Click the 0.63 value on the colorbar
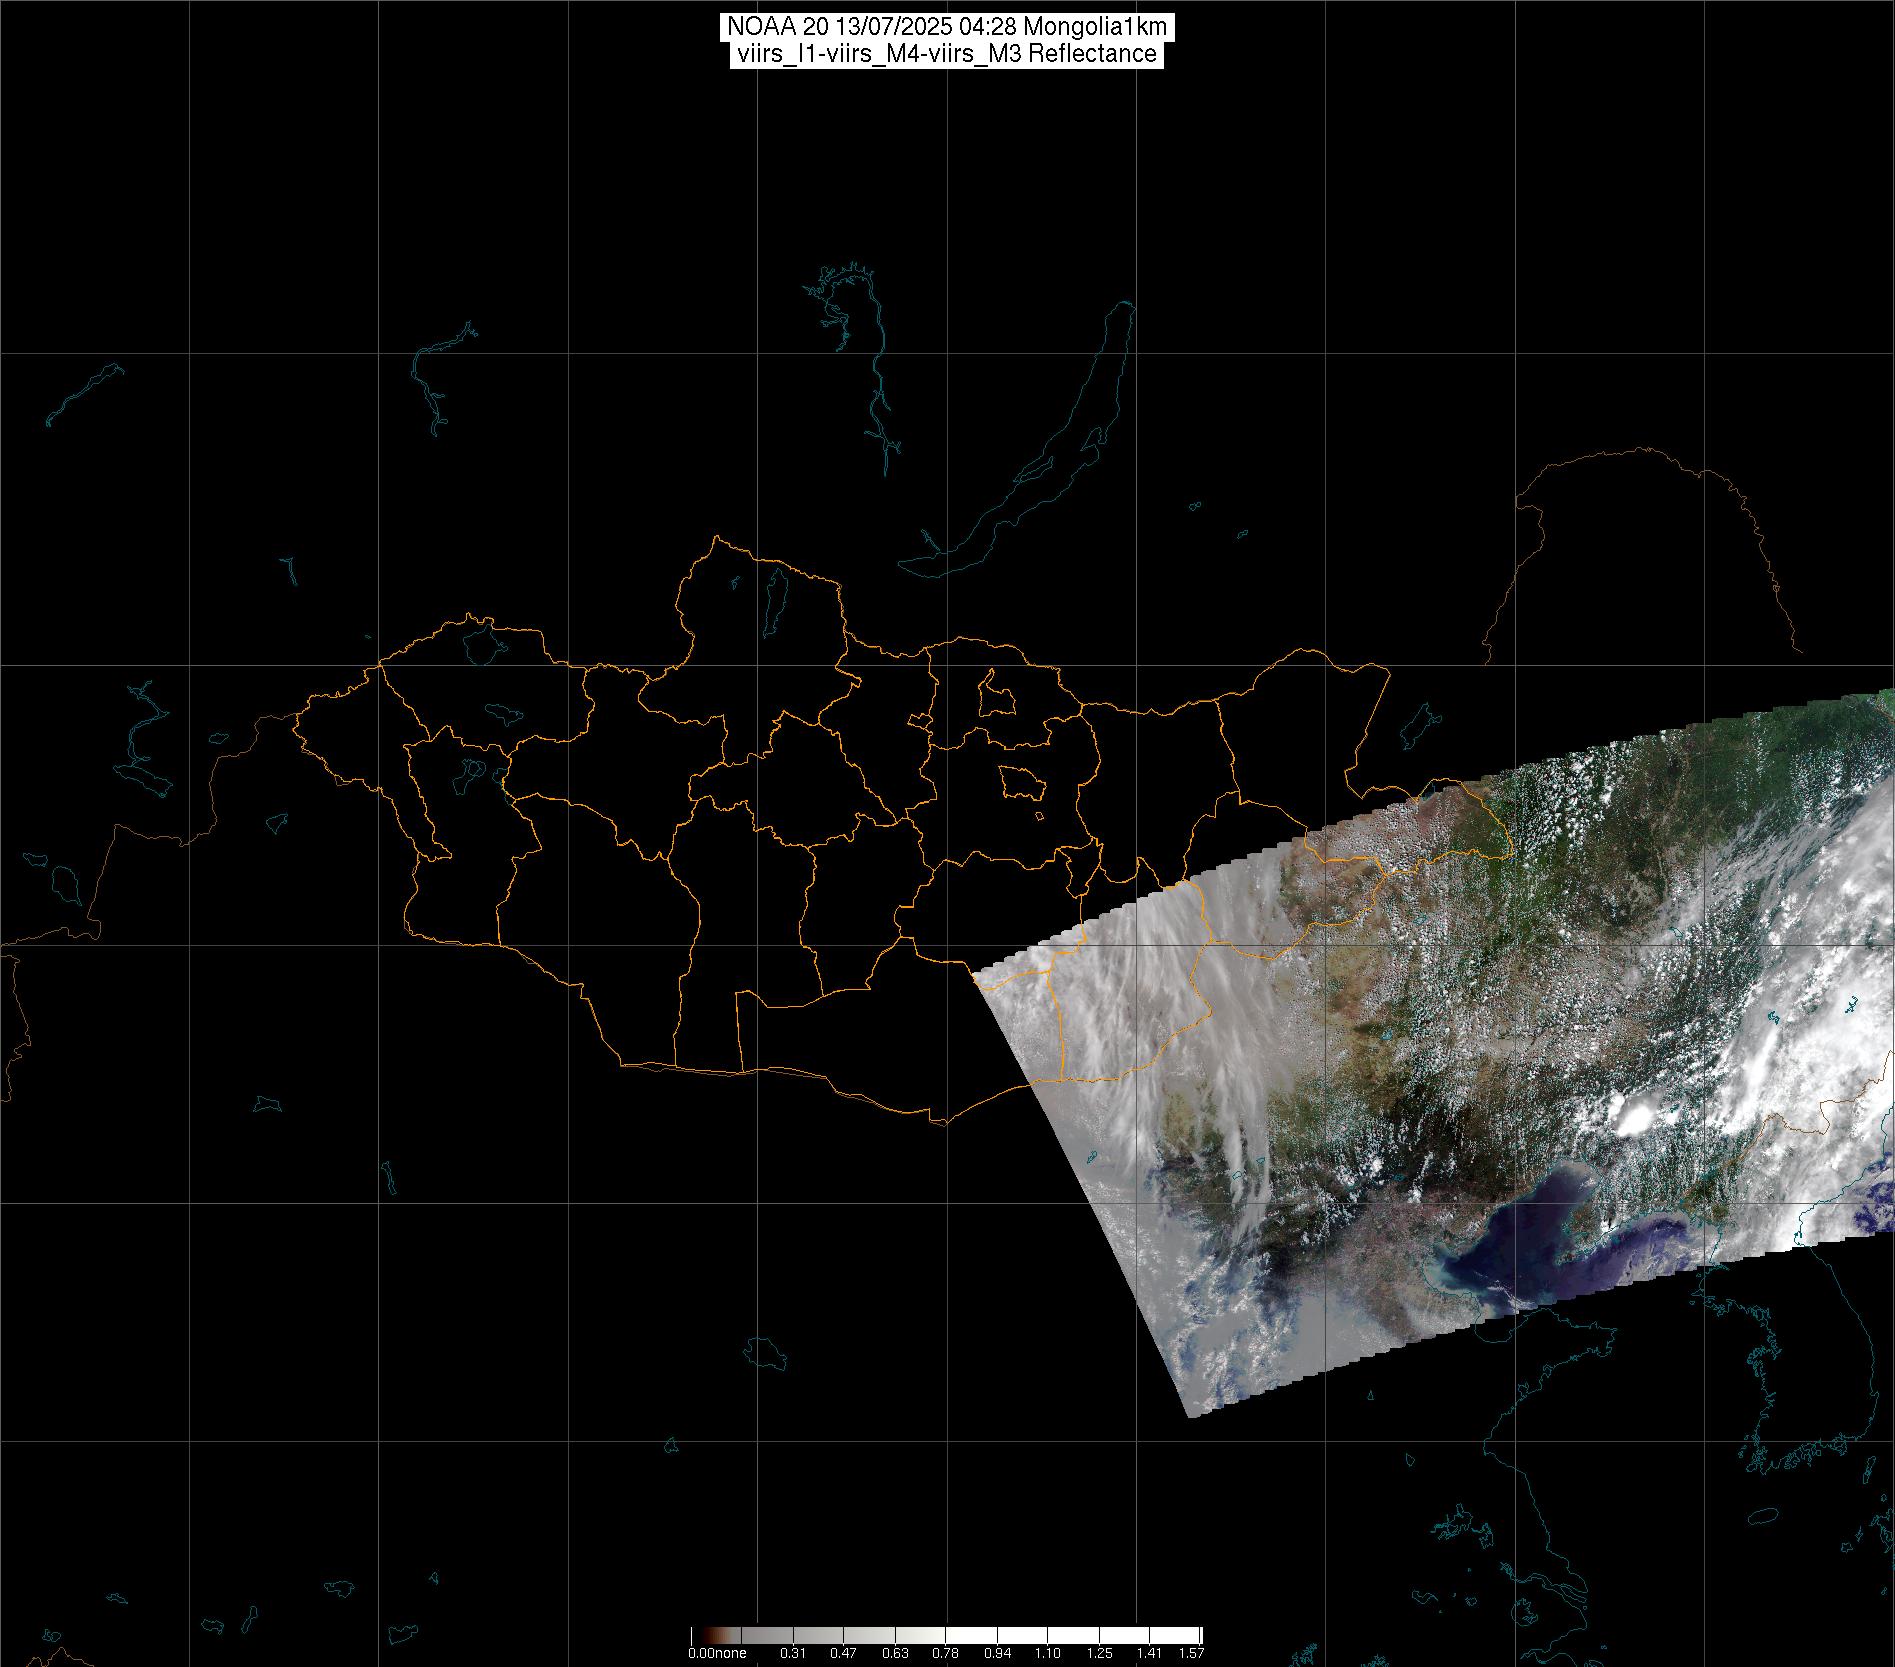 (894, 1653)
